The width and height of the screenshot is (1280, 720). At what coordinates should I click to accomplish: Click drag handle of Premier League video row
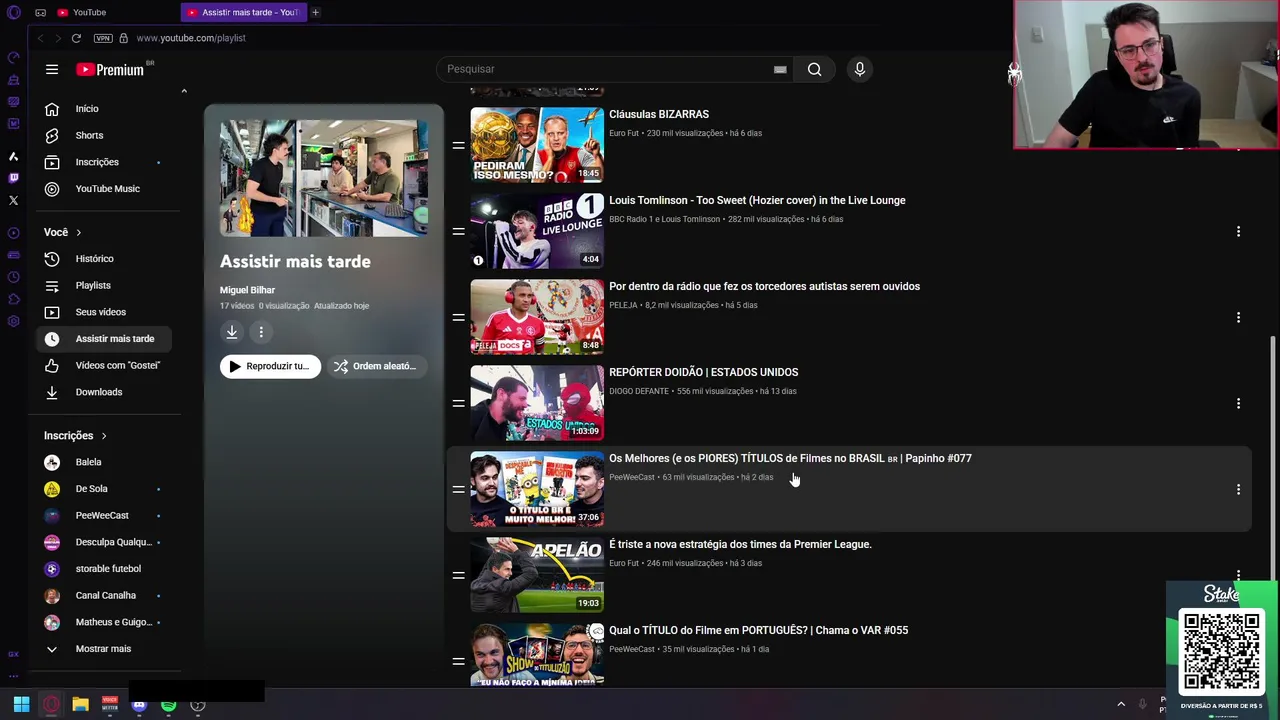(458, 575)
